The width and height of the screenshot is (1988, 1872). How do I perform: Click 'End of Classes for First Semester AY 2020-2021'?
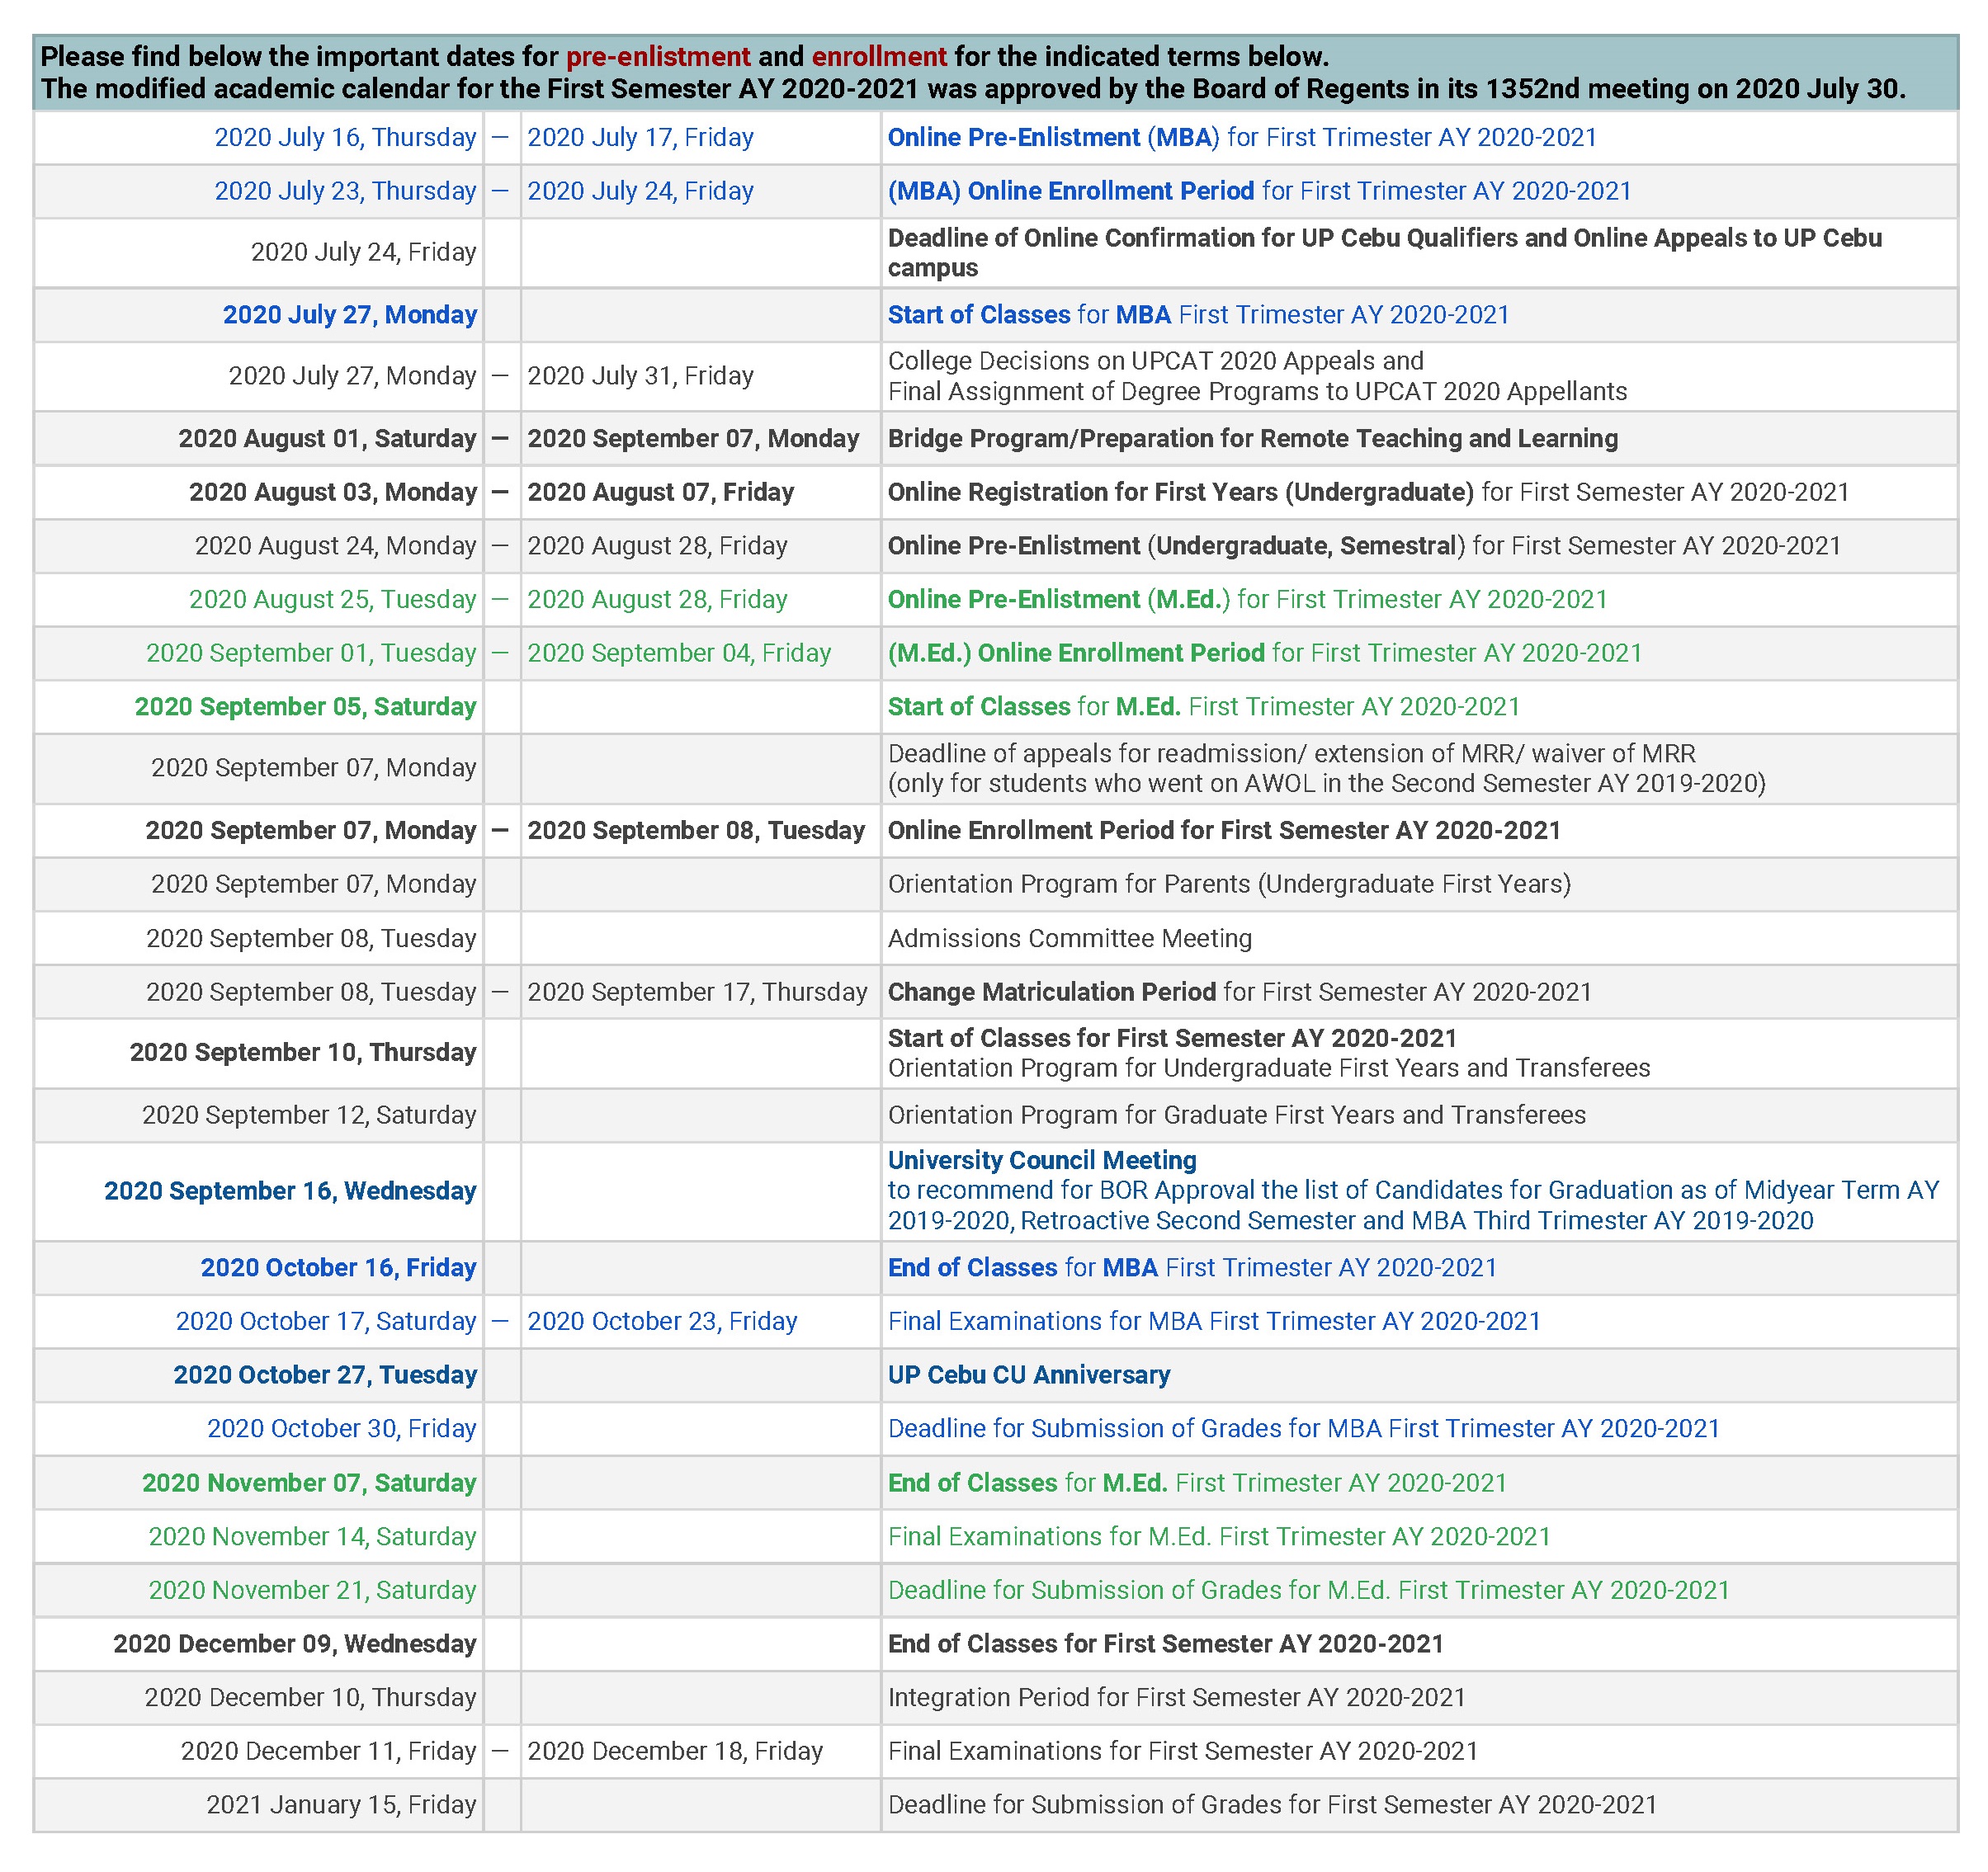pyautogui.click(x=1166, y=1645)
